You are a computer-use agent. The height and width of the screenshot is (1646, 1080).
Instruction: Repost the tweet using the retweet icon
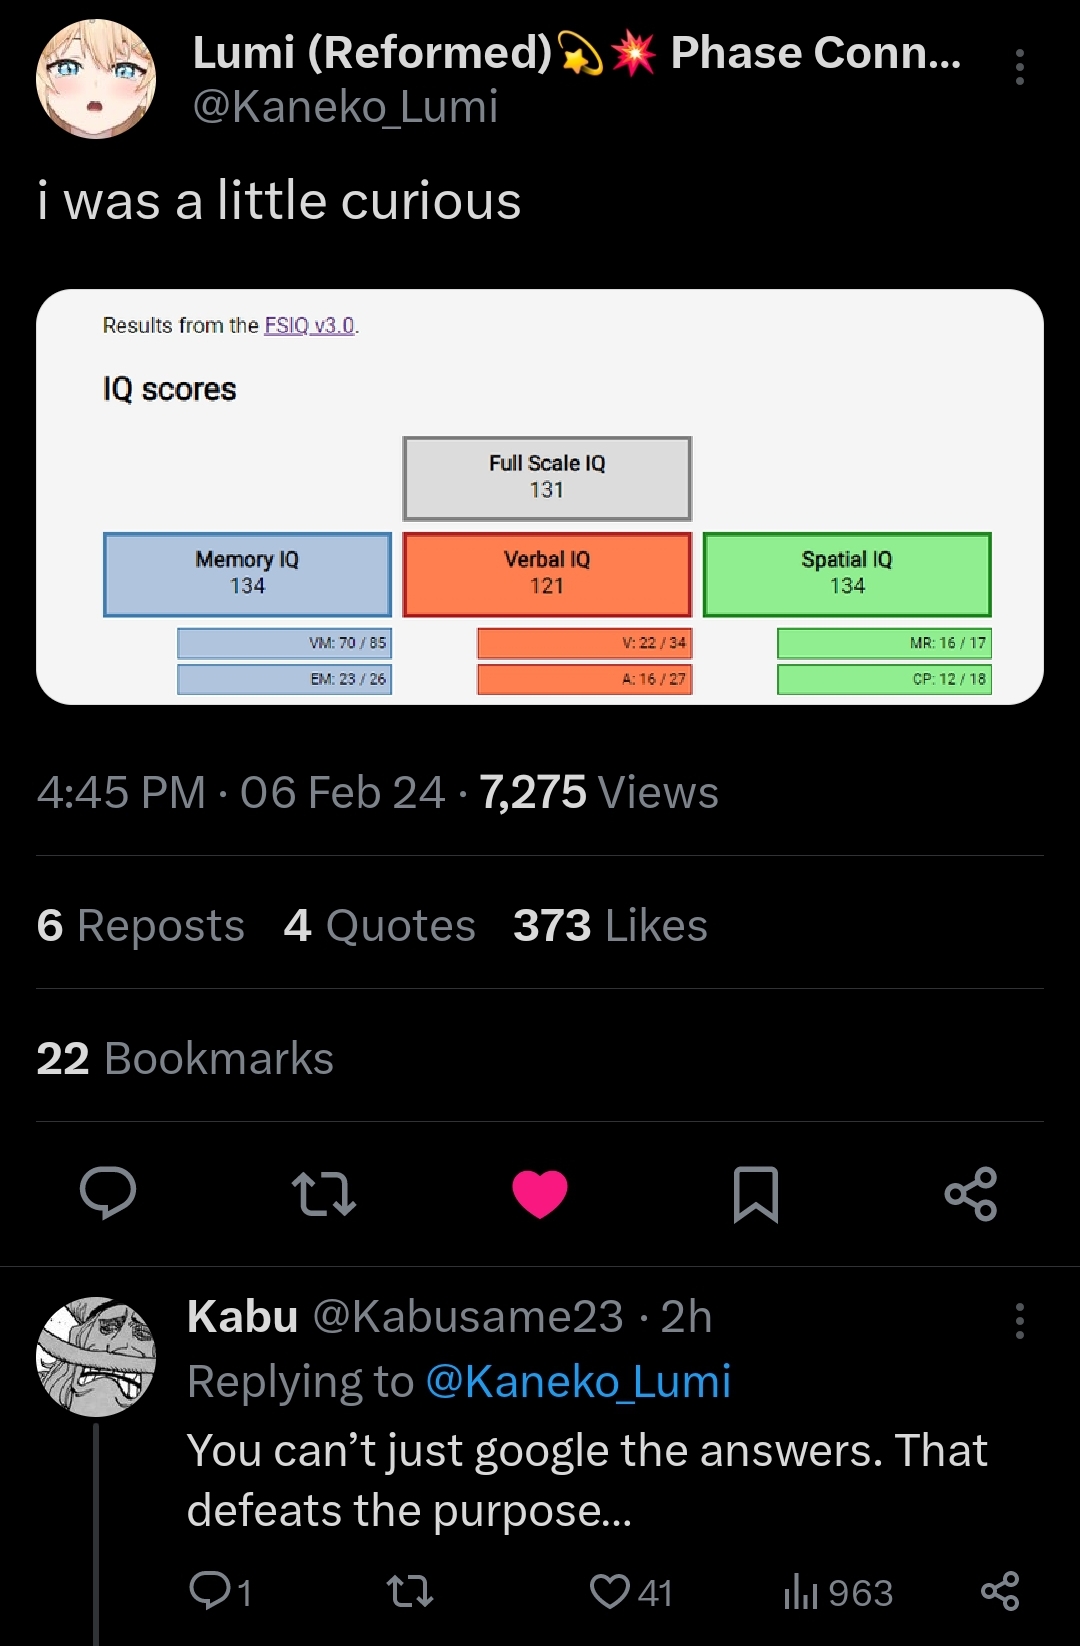coord(324,1193)
